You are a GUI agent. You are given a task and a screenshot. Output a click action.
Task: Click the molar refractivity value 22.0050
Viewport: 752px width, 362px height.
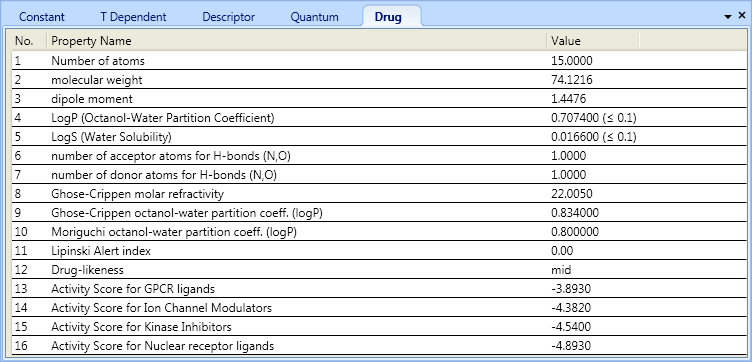(572, 194)
